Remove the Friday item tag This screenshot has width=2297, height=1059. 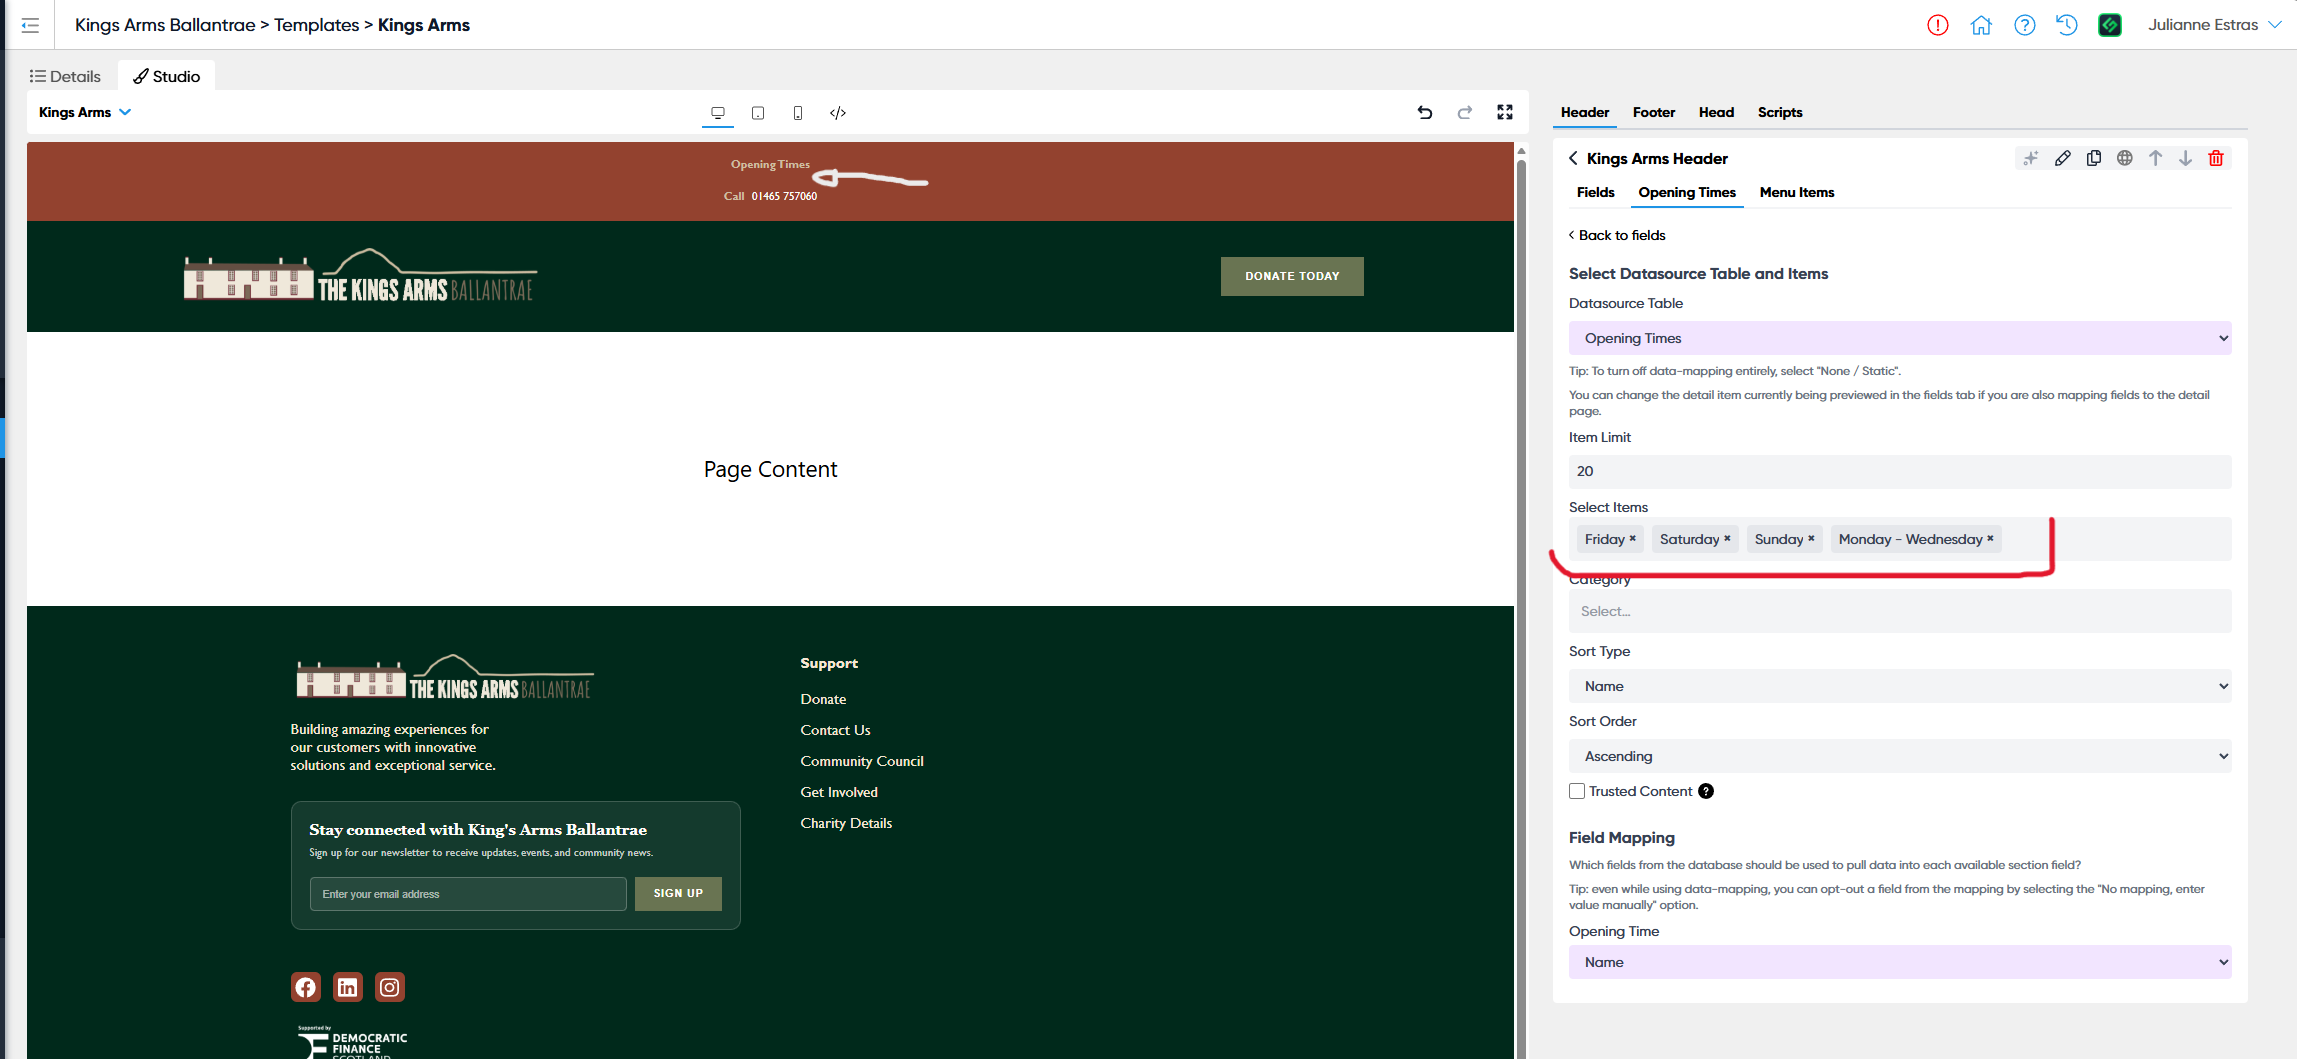click(1633, 538)
